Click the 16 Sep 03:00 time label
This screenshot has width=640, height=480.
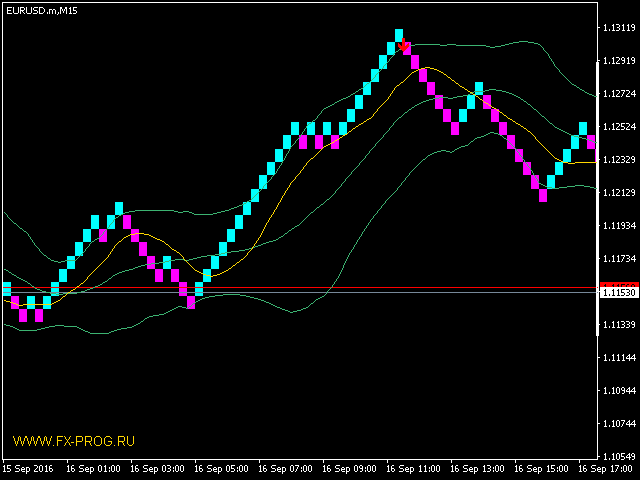[x=158, y=469]
